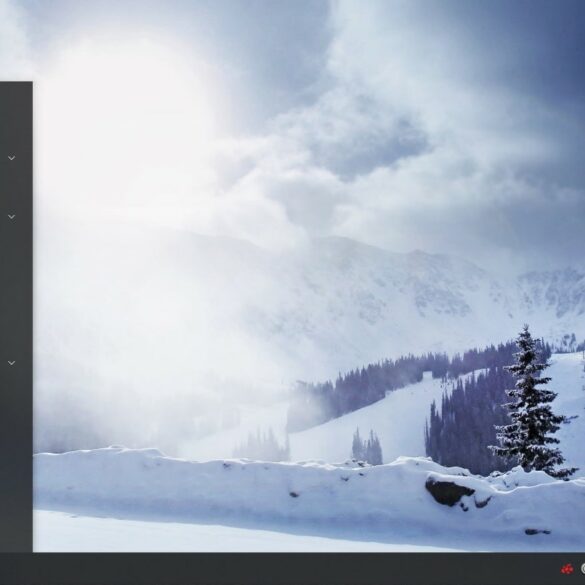Image resolution: width=585 pixels, height=585 pixels.
Task: Expand the middle chevron in the dark side panel
Action: [x=12, y=216]
